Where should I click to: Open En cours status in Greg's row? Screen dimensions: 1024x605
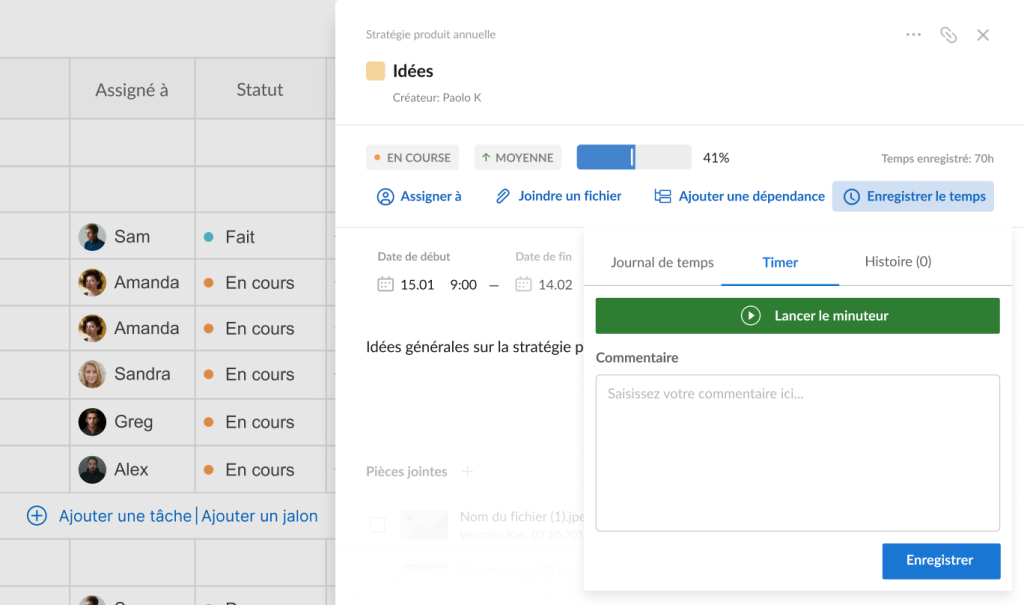click(x=249, y=422)
